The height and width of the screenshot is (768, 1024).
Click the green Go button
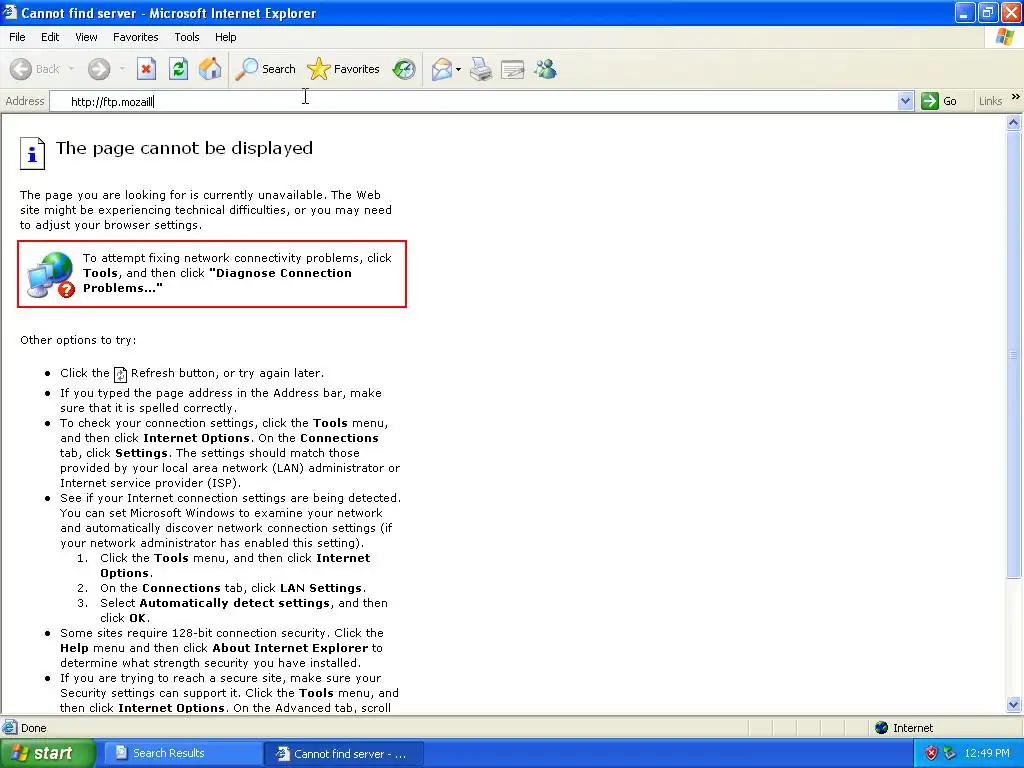coord(939,101)
